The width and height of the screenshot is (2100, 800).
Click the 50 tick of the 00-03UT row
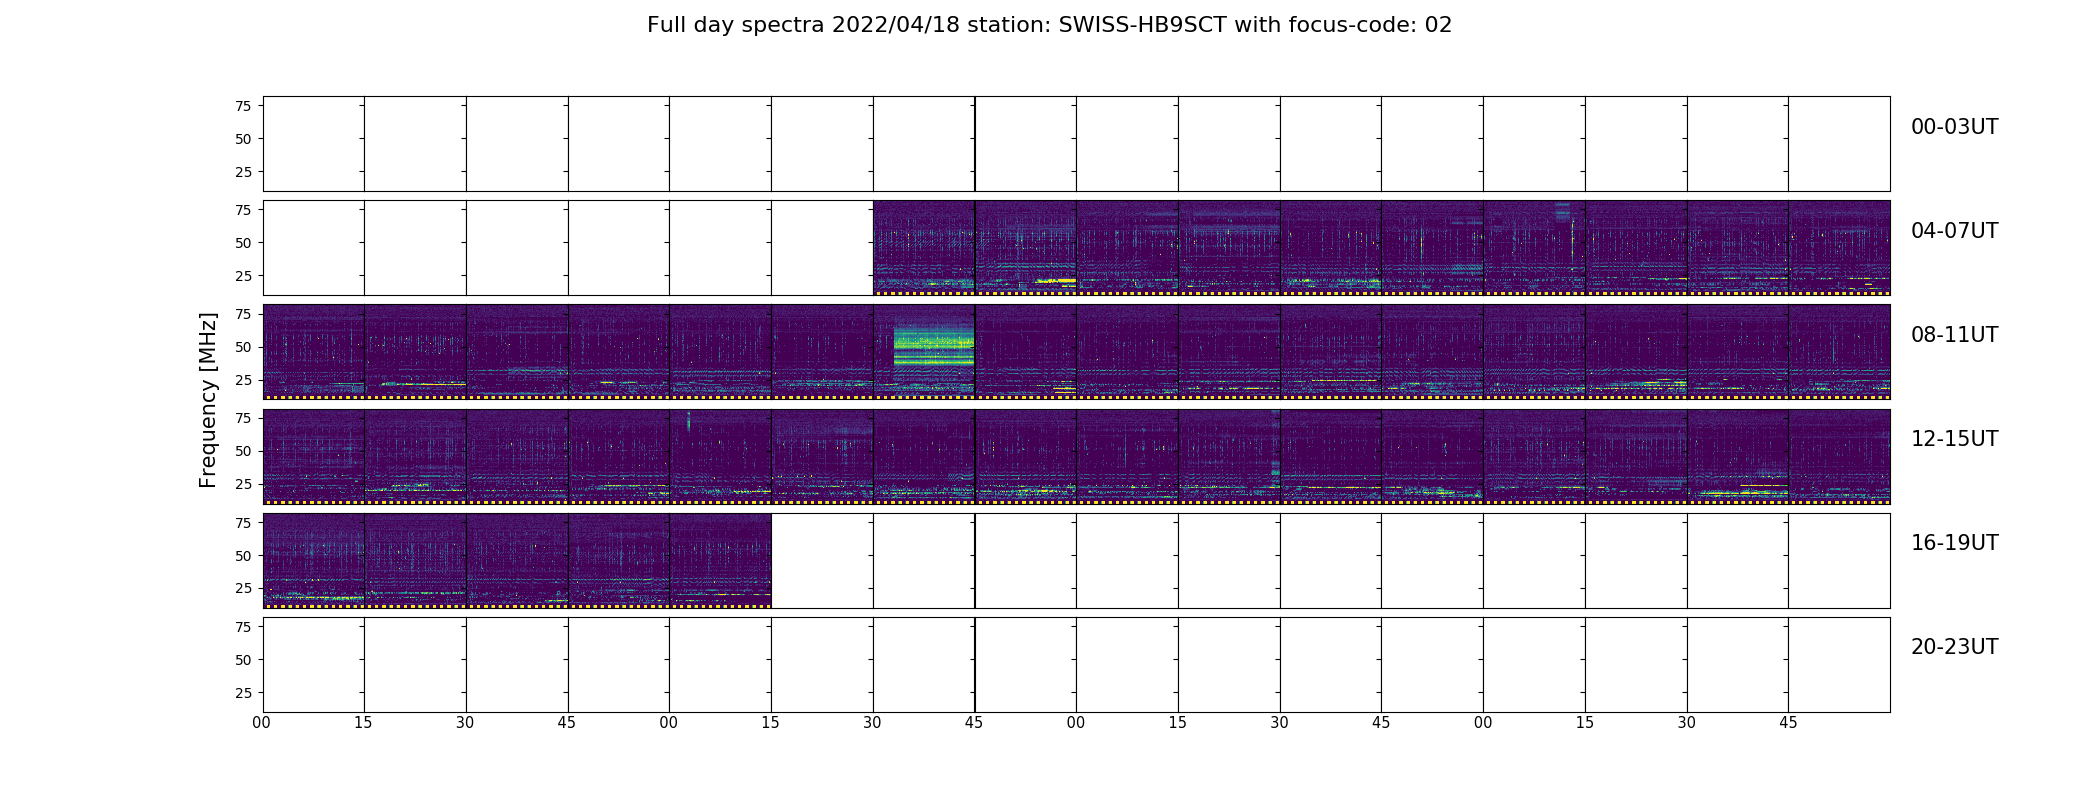click(243, 139)
